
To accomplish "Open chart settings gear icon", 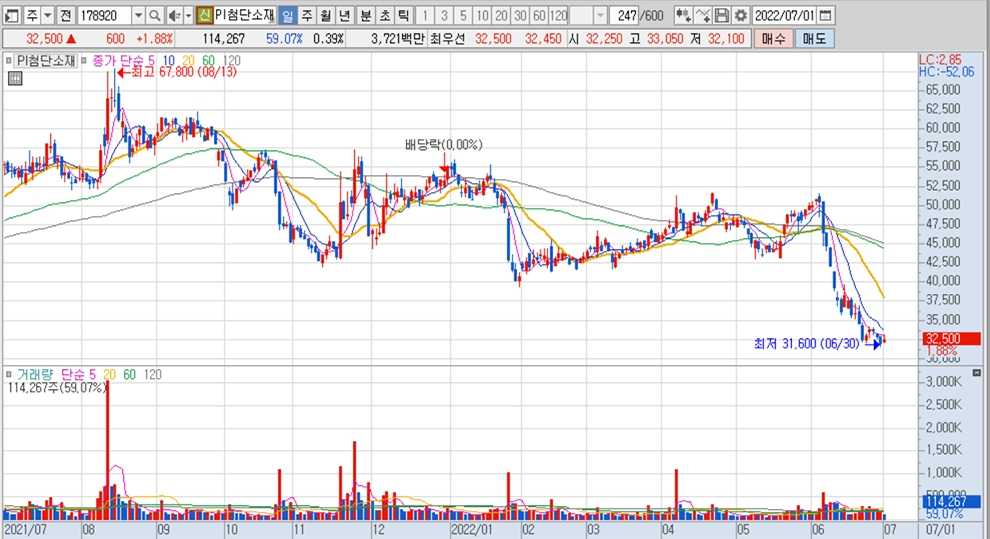I will click(741, 15).
